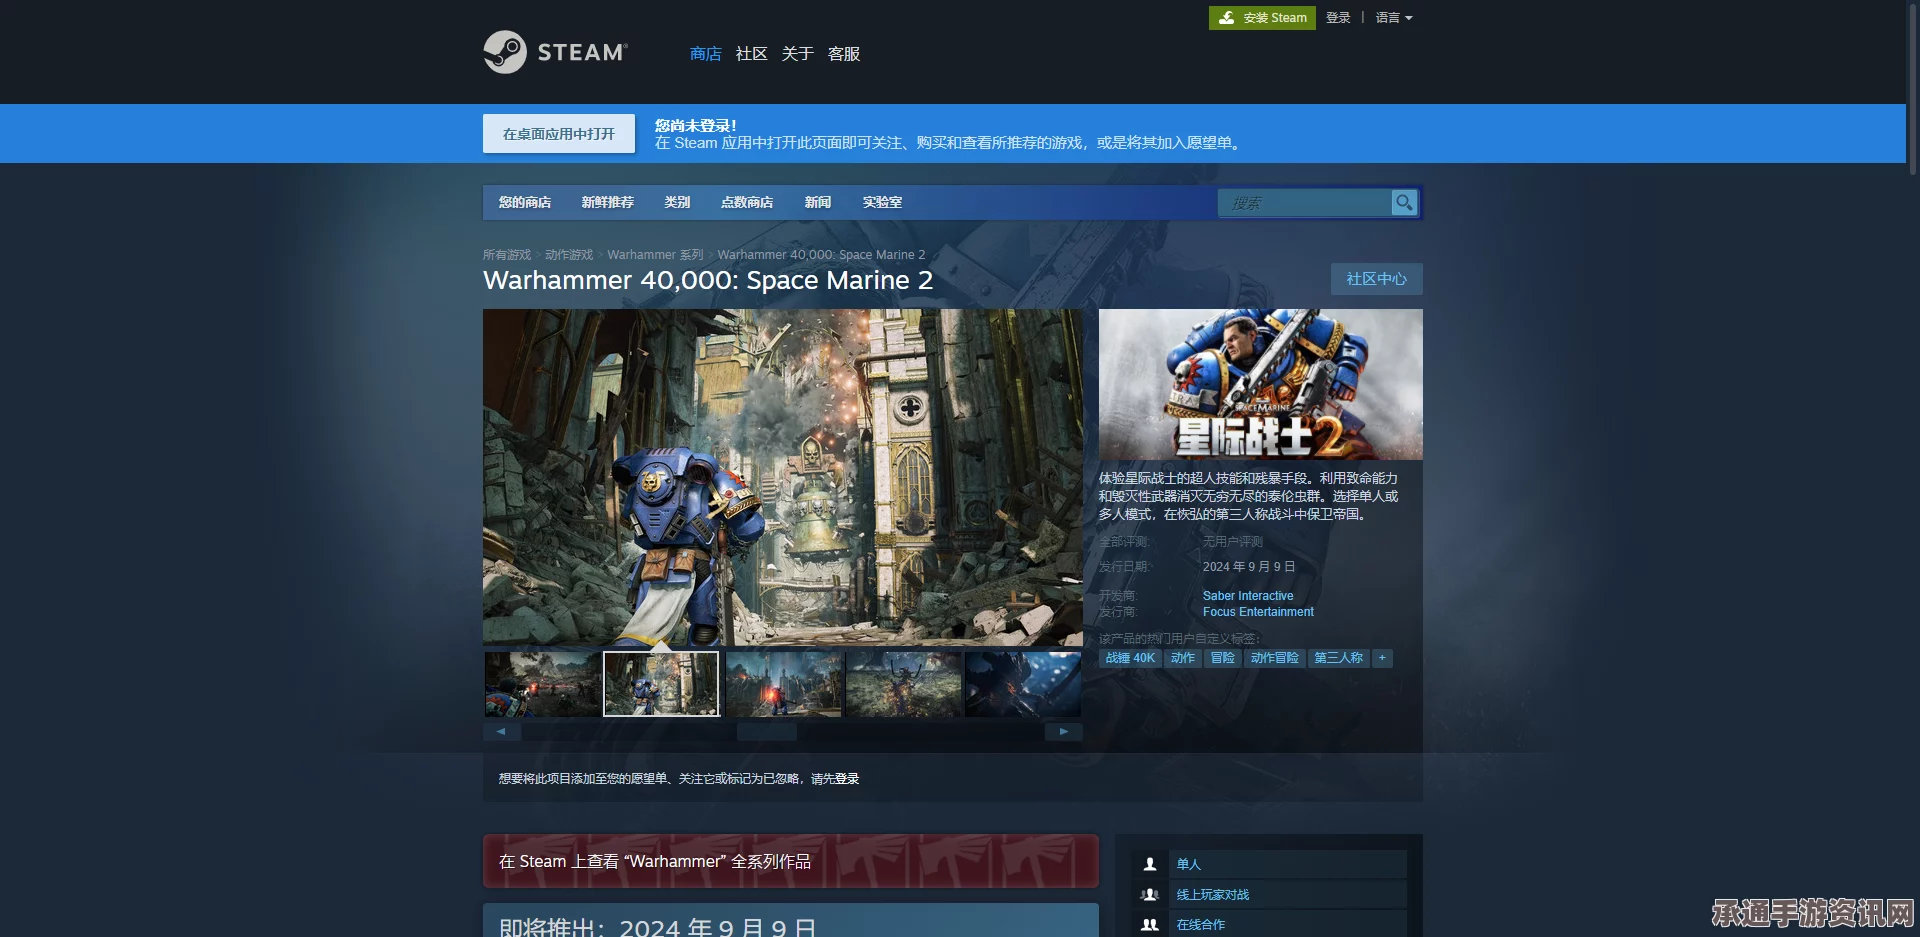Open the 语言 language dropdown
The width and height of the screenshot is (1920, 937).
tap(1393, 18)
